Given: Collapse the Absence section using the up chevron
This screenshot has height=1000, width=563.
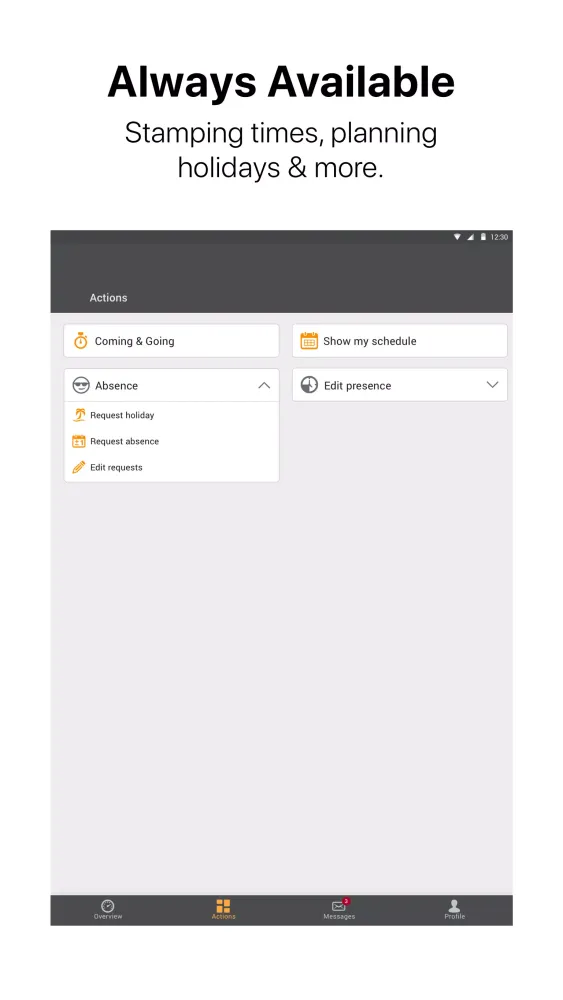Looking at the screenshot, I should click(x=264, y=385).
